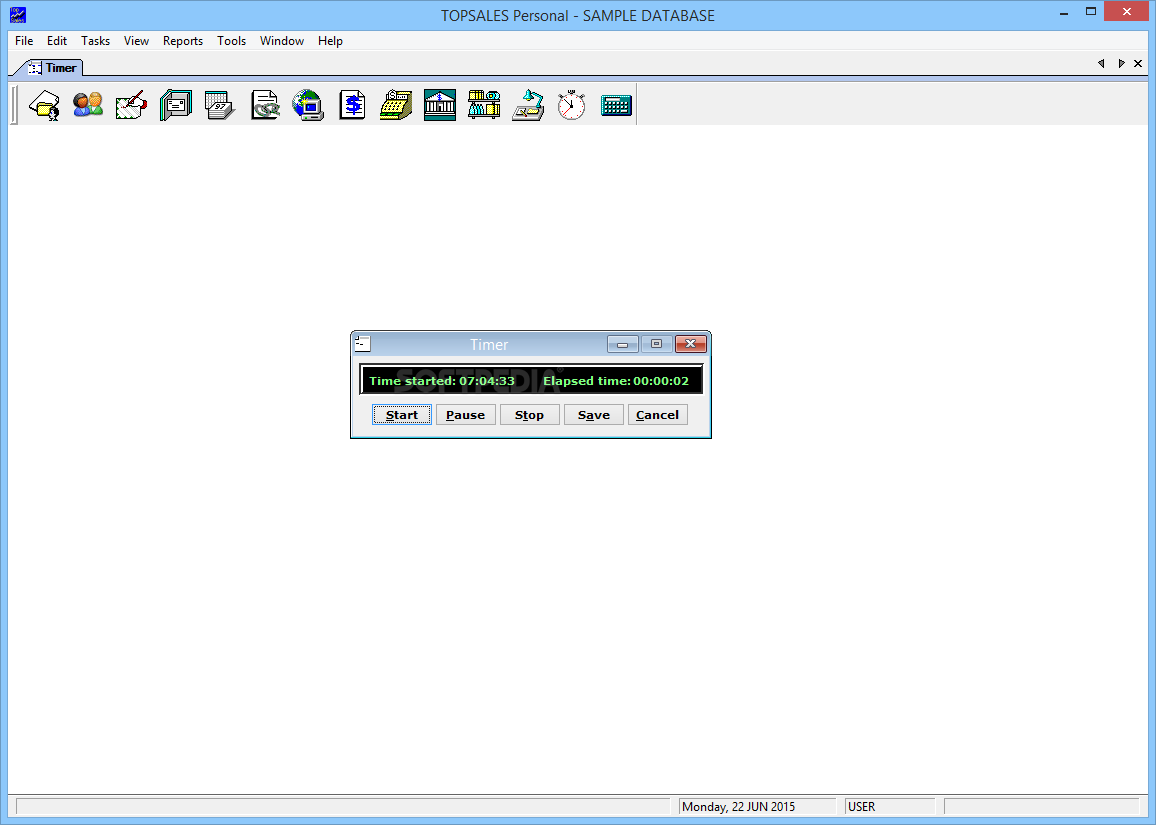This screenshot has width=1156, height=825.
Task: Open the address book envelope icon
Action: (175, 105)
